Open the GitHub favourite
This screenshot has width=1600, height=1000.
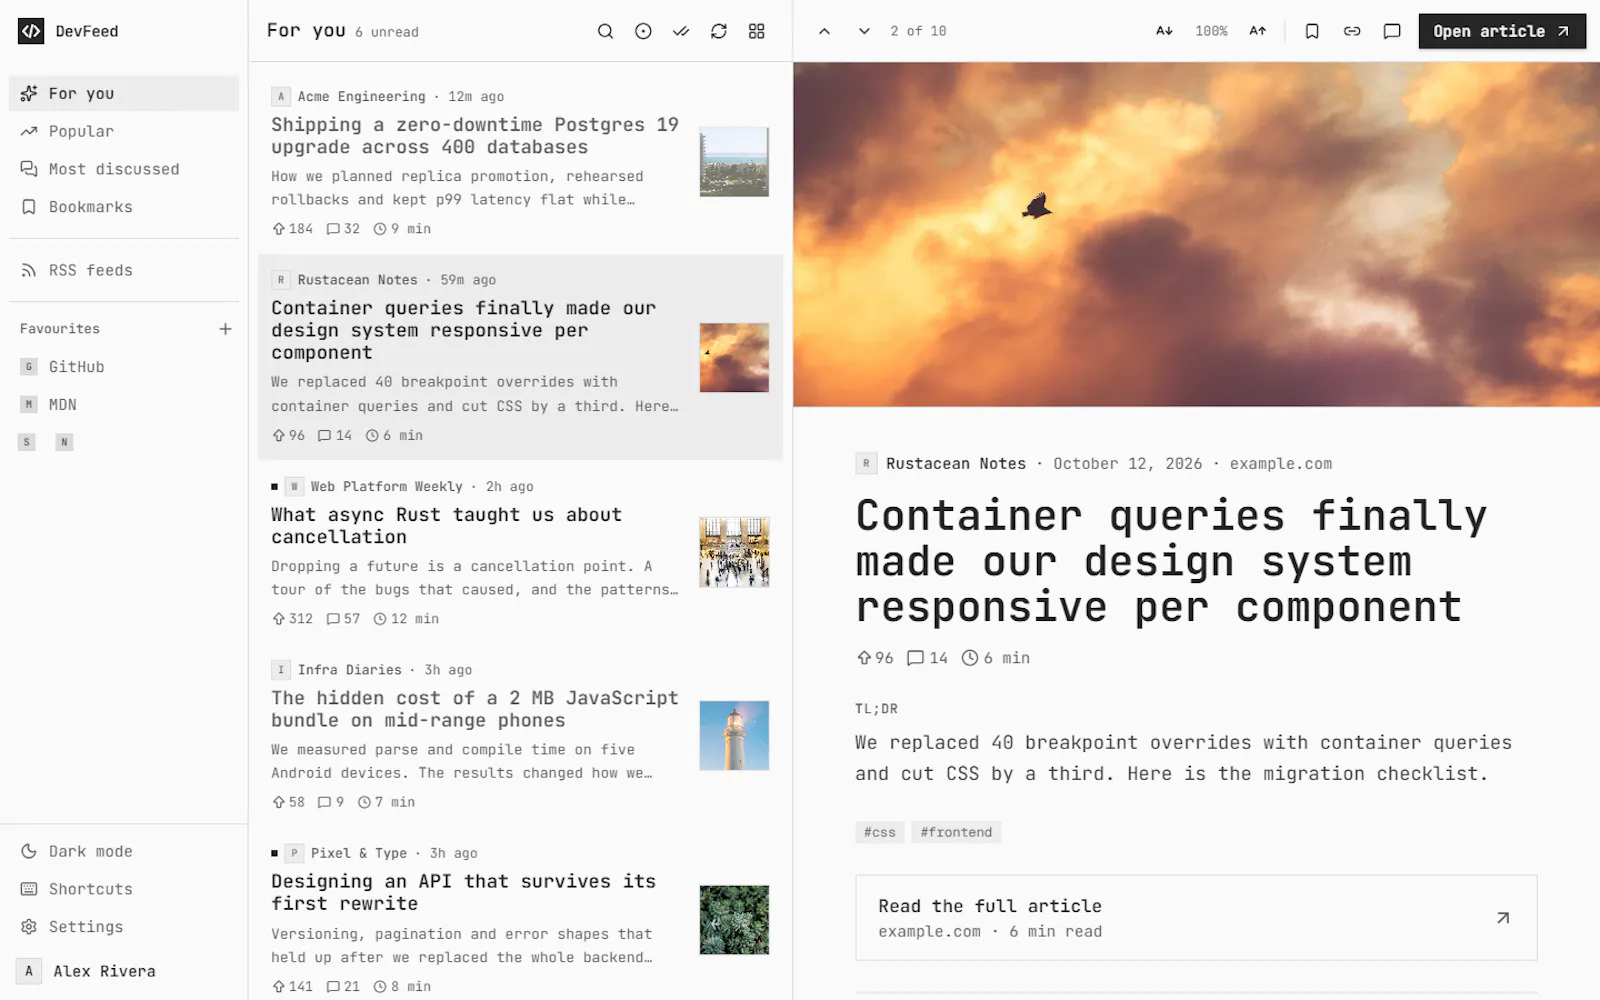tap(124, 367)
